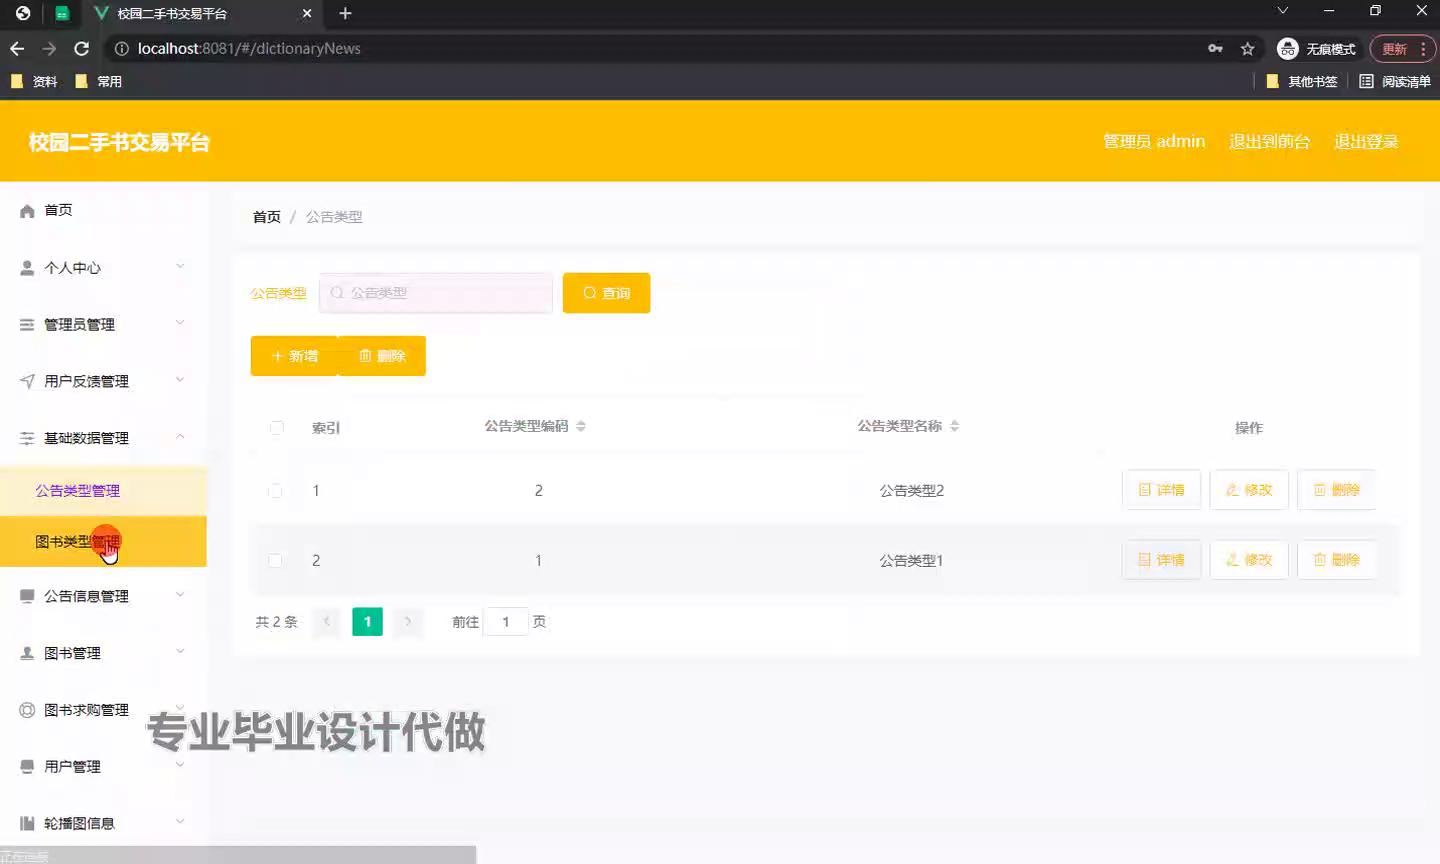
Task: Click the 用户反馈管理 paper plane icon
Action: tap(27, 381)
